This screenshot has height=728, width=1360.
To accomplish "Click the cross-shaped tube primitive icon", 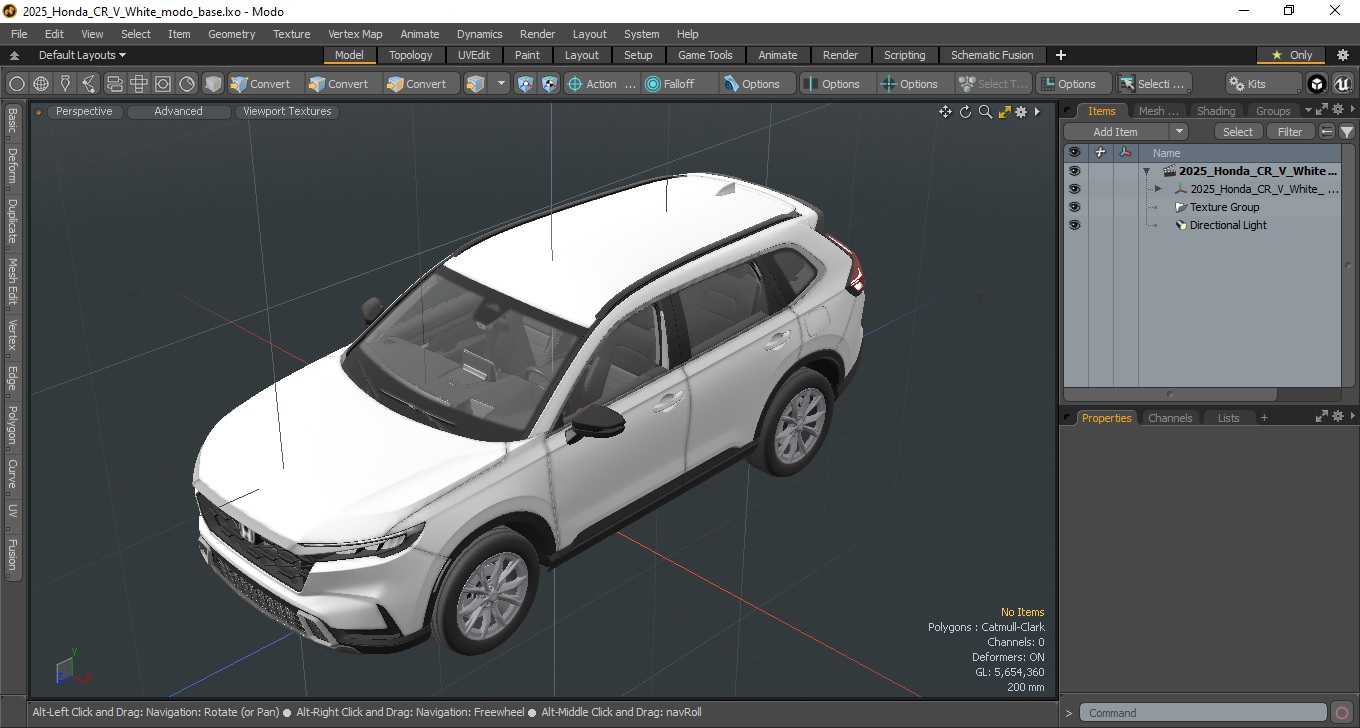I will click(139, 84).
